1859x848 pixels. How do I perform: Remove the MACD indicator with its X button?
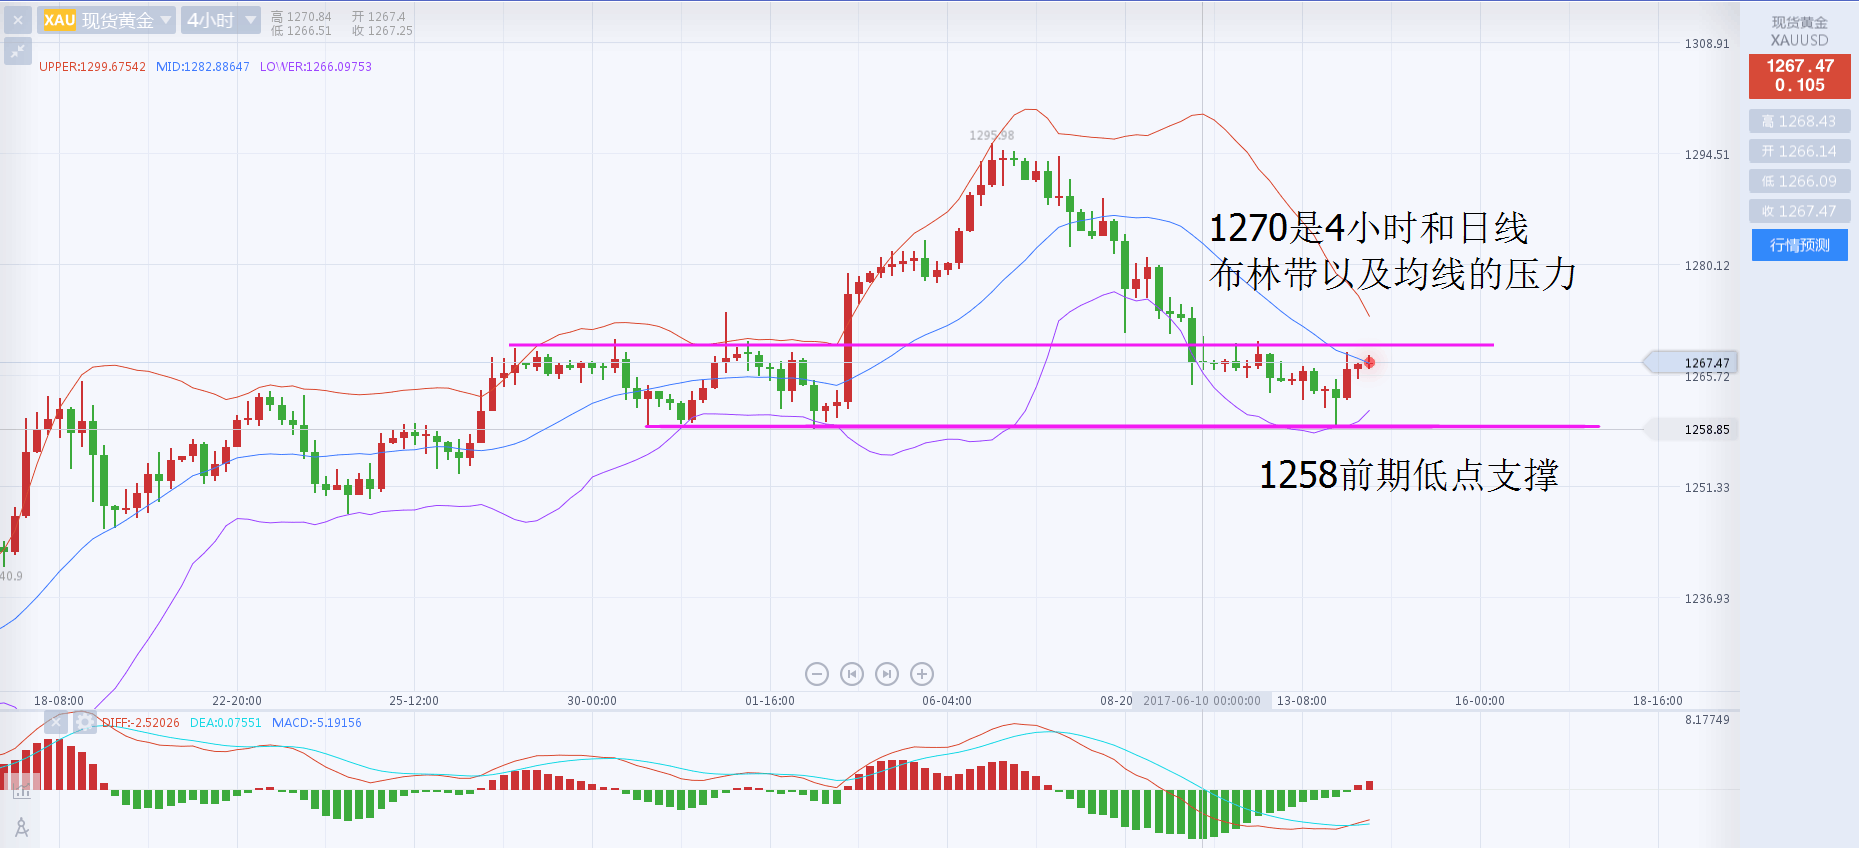click(x=57, y=722)
